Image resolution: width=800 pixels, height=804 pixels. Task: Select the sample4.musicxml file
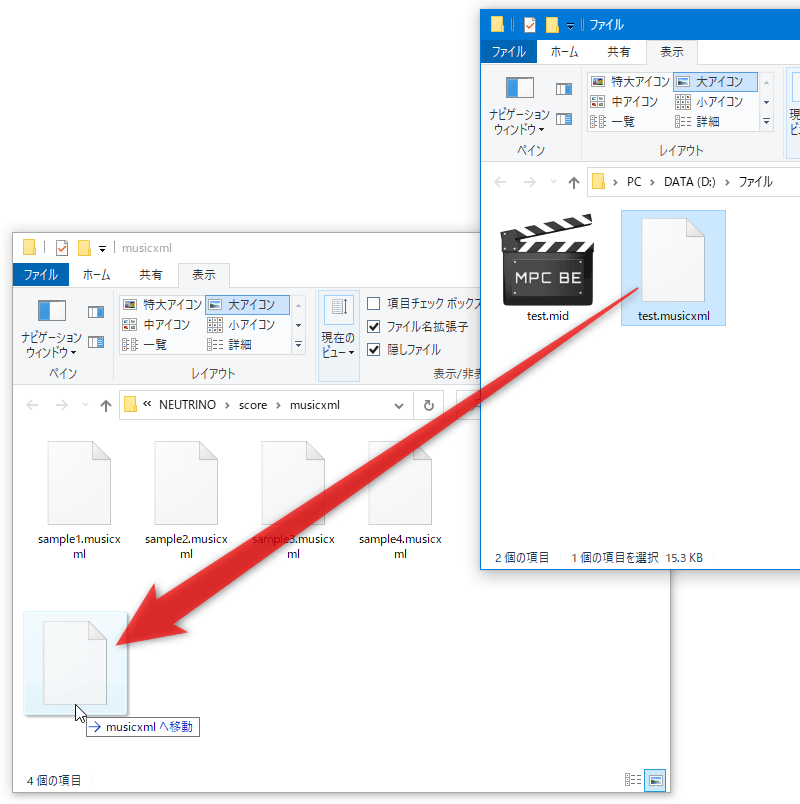pos(400,500)
